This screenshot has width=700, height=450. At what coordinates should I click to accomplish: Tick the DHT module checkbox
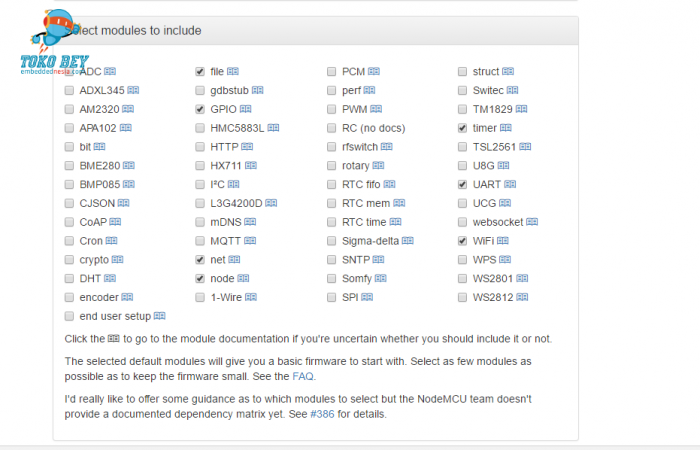pyautogui.click(x=69, y=279)
